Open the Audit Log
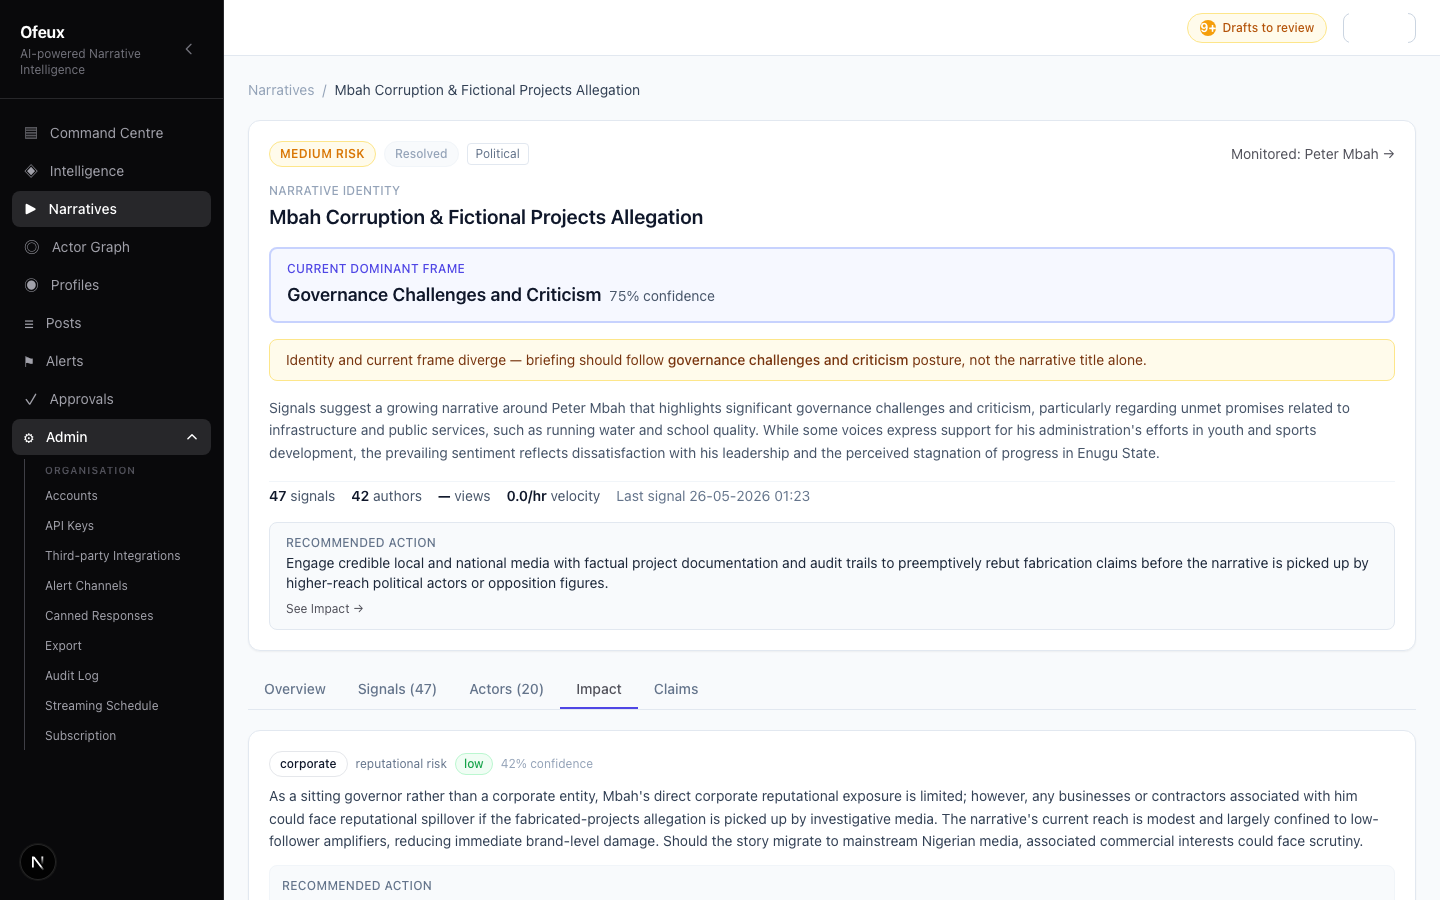Image resolution: width=1440 pixels, height=900 pixels. click(72, 676)
